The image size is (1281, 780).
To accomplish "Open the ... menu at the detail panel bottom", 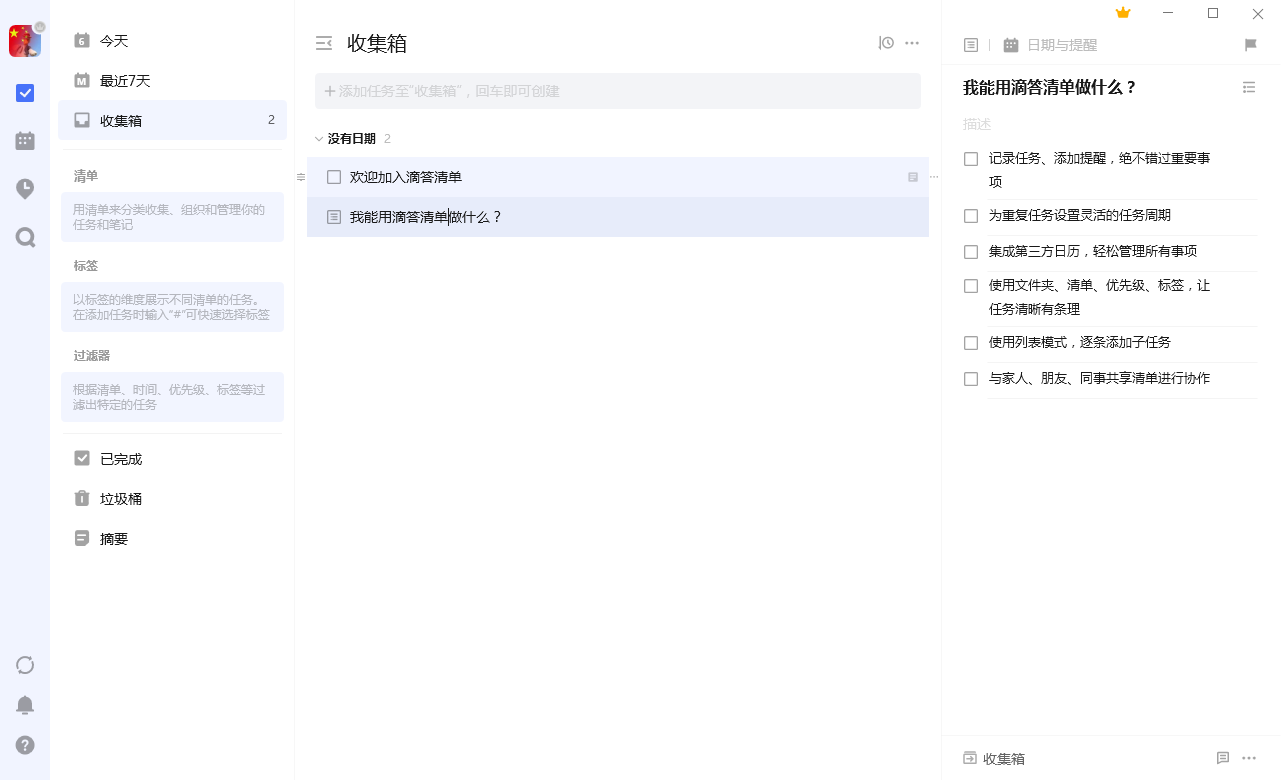I will pyautogui.click(x=1249, y=758).
